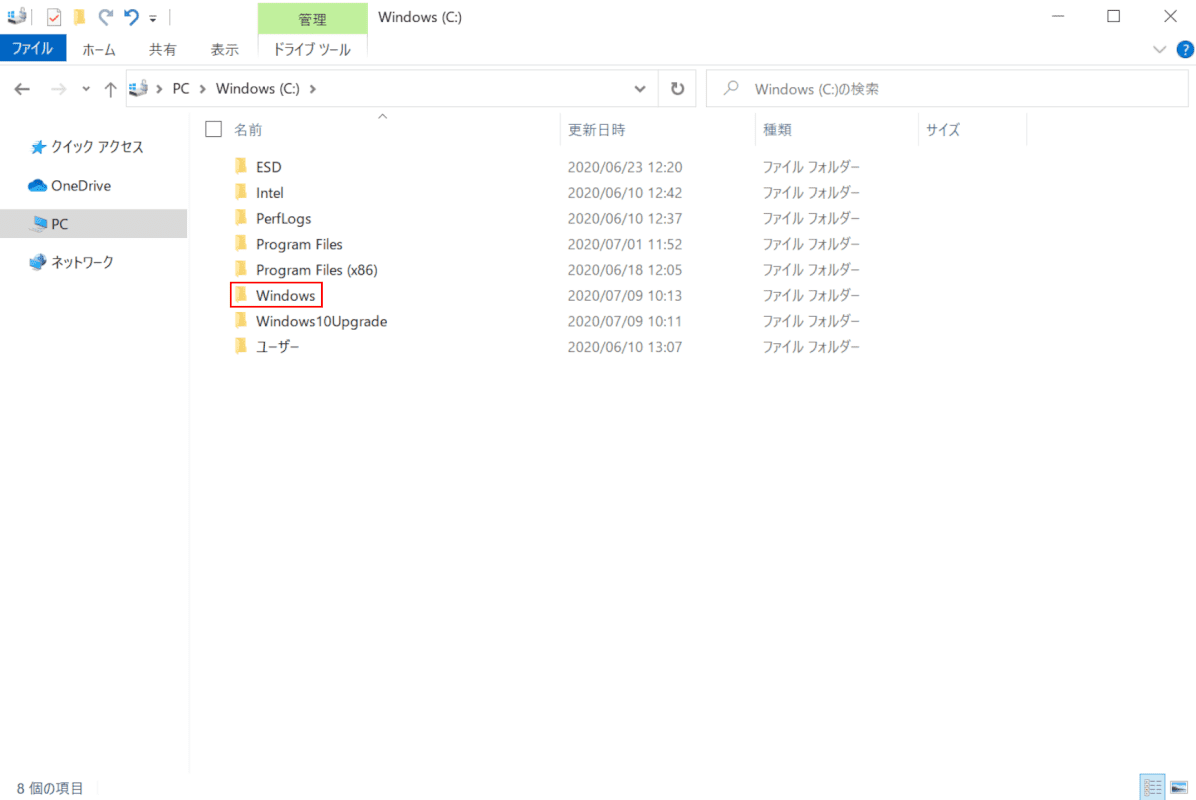The height and width of the screenshot is (800, 1196).
Task: Toggle the select-all checkbox in header
Action: point(214,130)
